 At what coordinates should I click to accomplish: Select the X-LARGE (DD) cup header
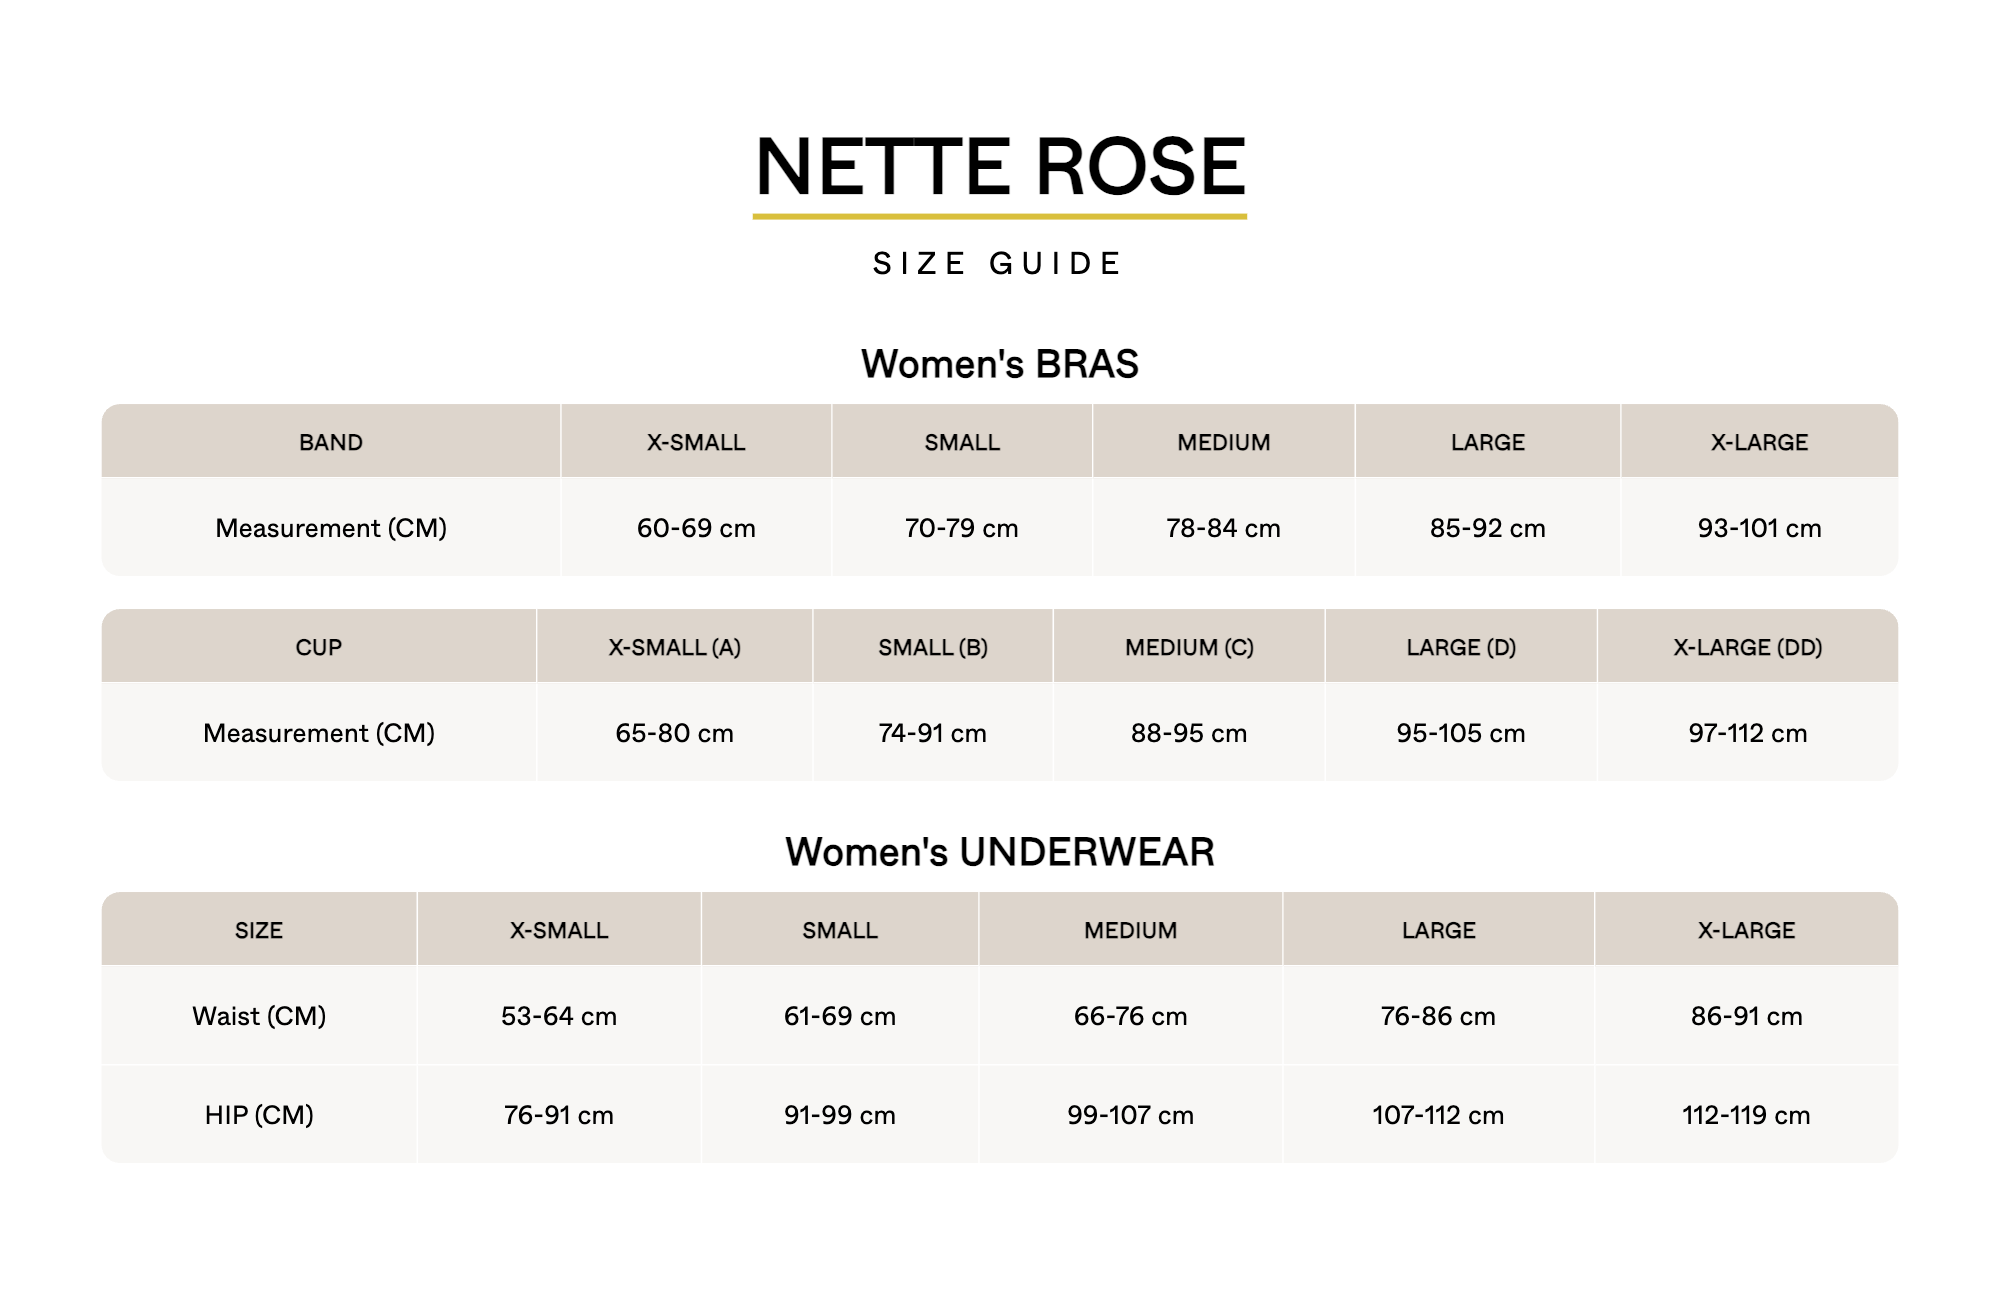tap(1748, 647)
